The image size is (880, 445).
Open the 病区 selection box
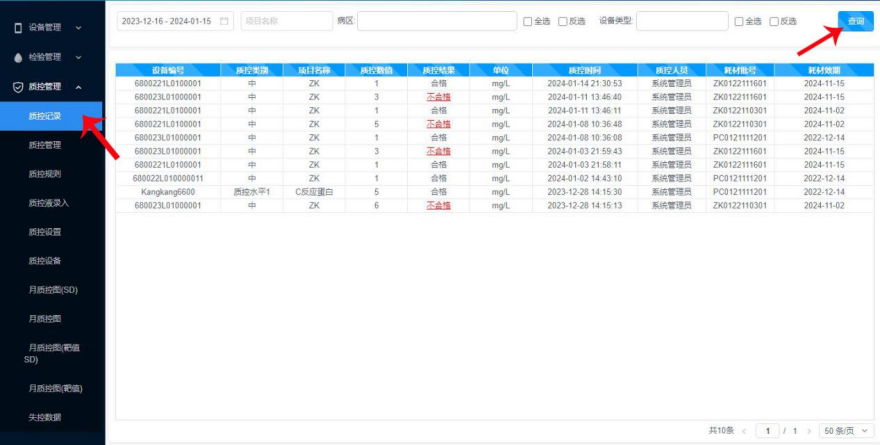[437, 21]
